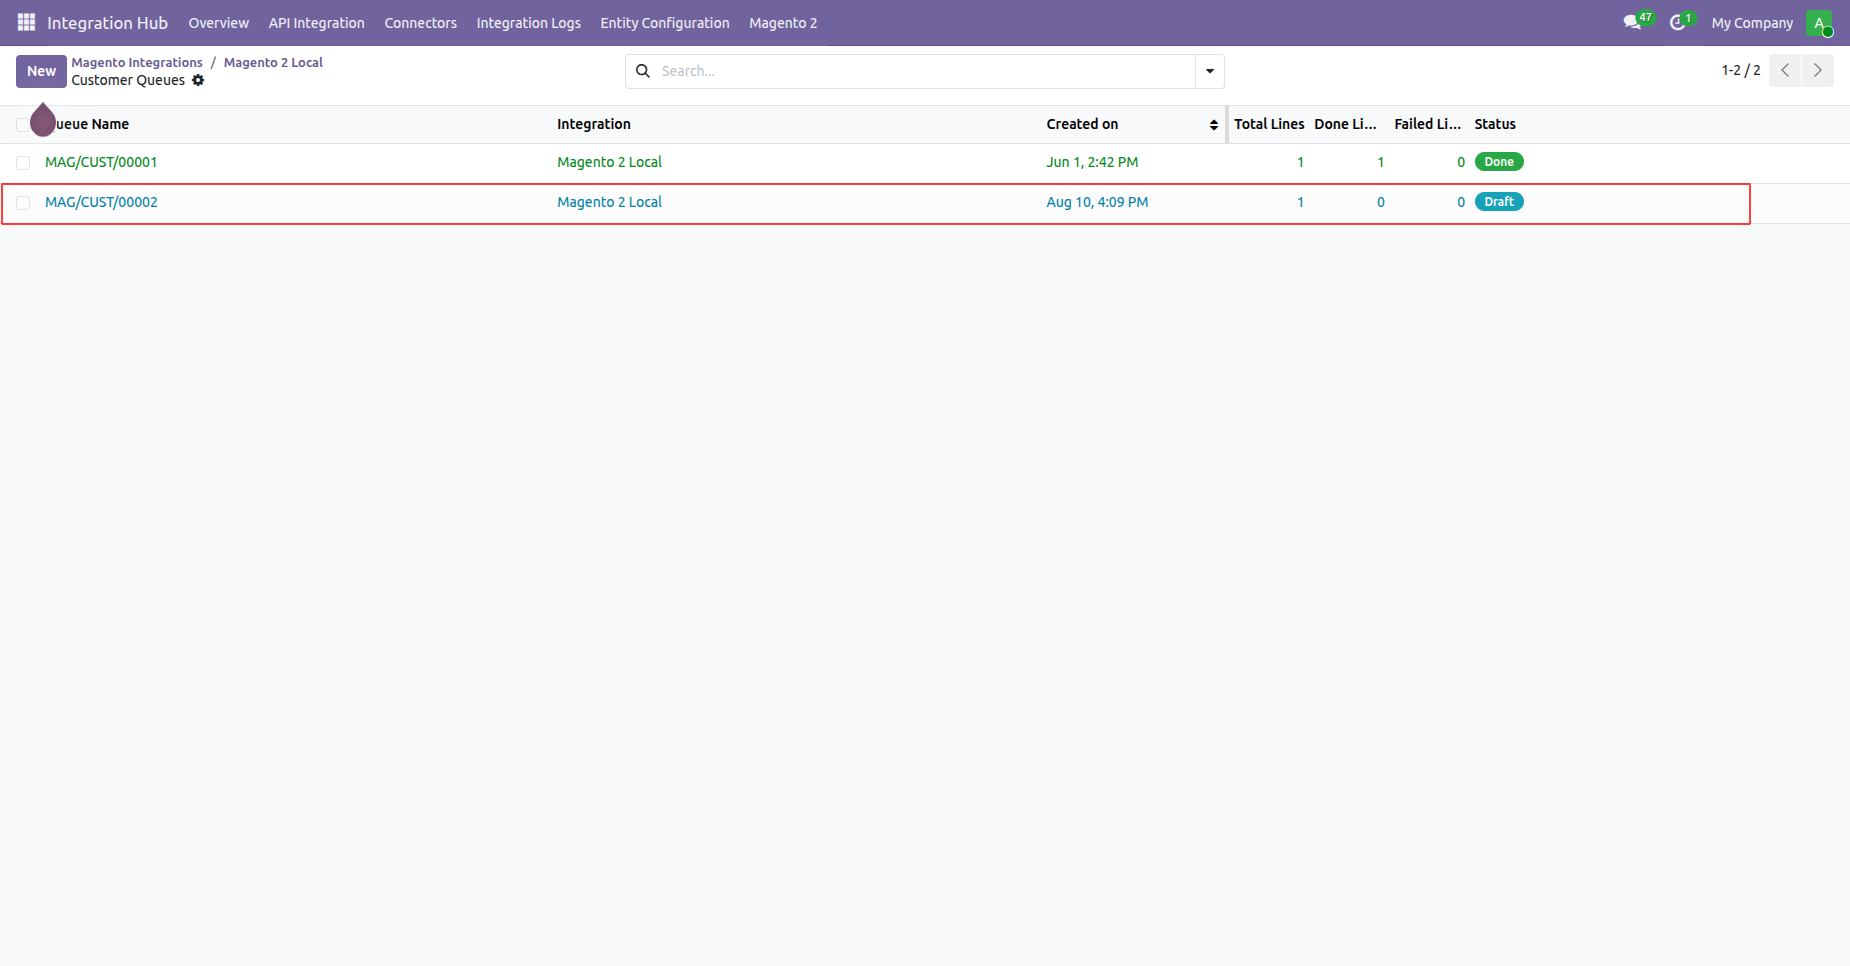Go to previous page arrow

click(x=1785, y=70)
